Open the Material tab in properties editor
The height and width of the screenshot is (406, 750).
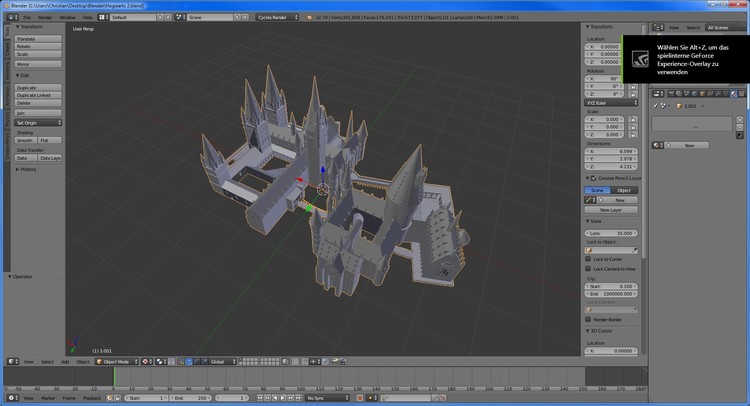click(x=733, y=94)
